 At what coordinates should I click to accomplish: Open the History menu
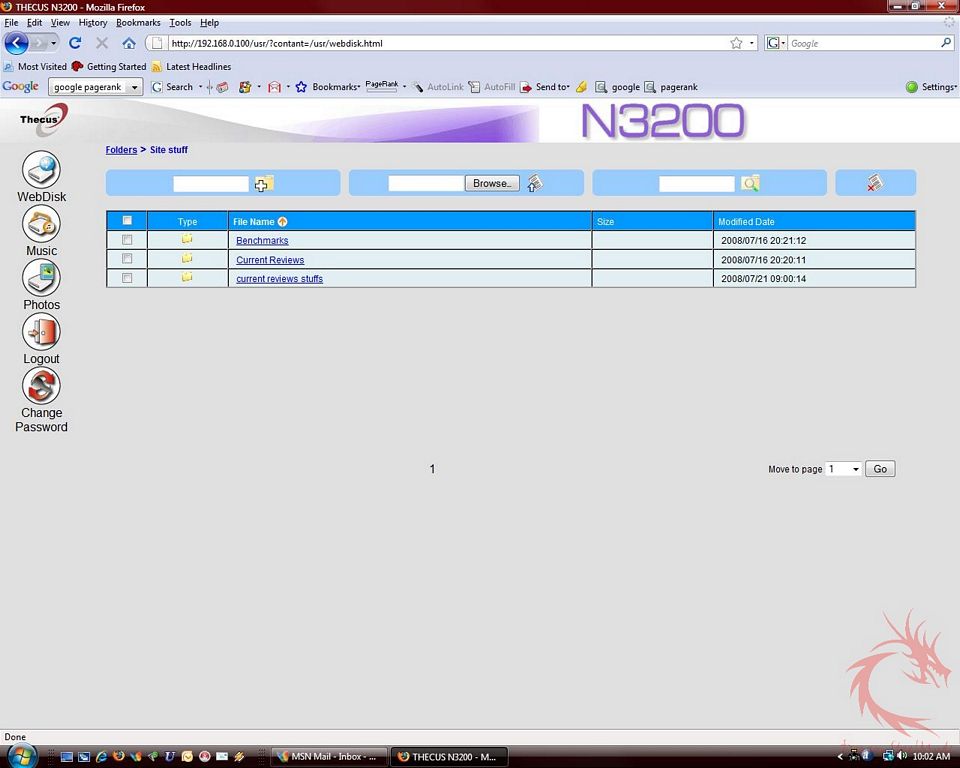coord(92,23)
